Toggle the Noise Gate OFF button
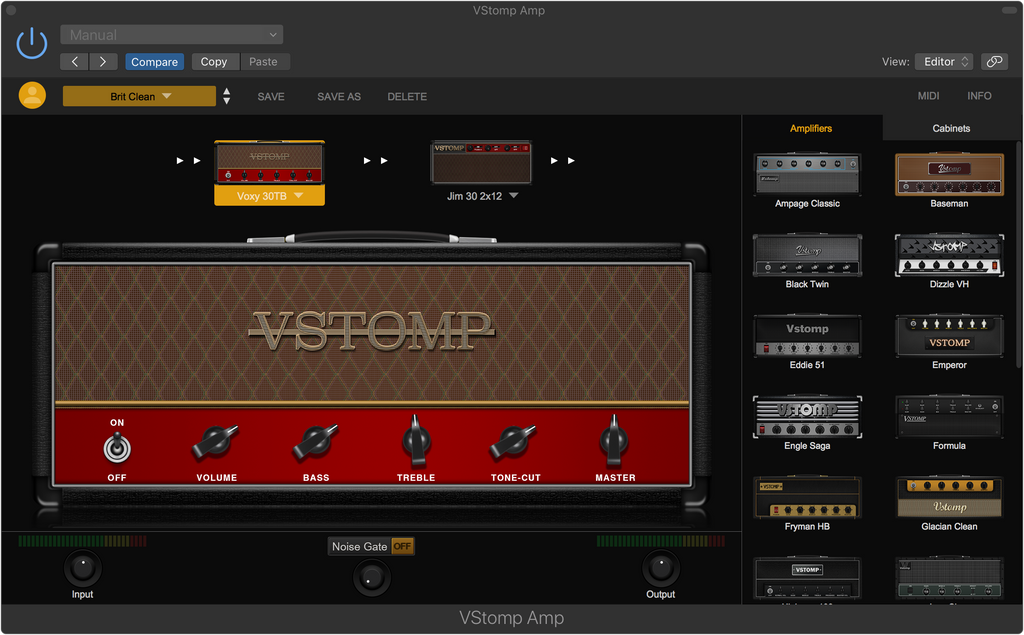This screenshot has width=1024, height=635. click(402, 546)
